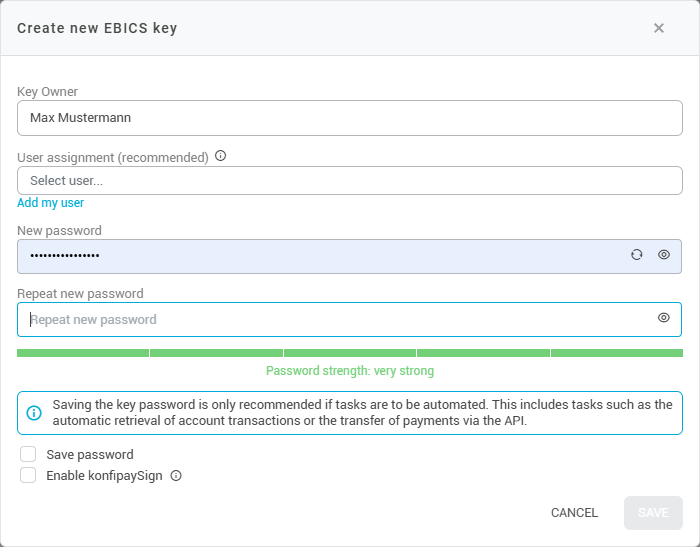Click the 'Password strength: very strong' text
Viewport: 700px width, 547px height.
pyautogui.click(x=349, y=371)
